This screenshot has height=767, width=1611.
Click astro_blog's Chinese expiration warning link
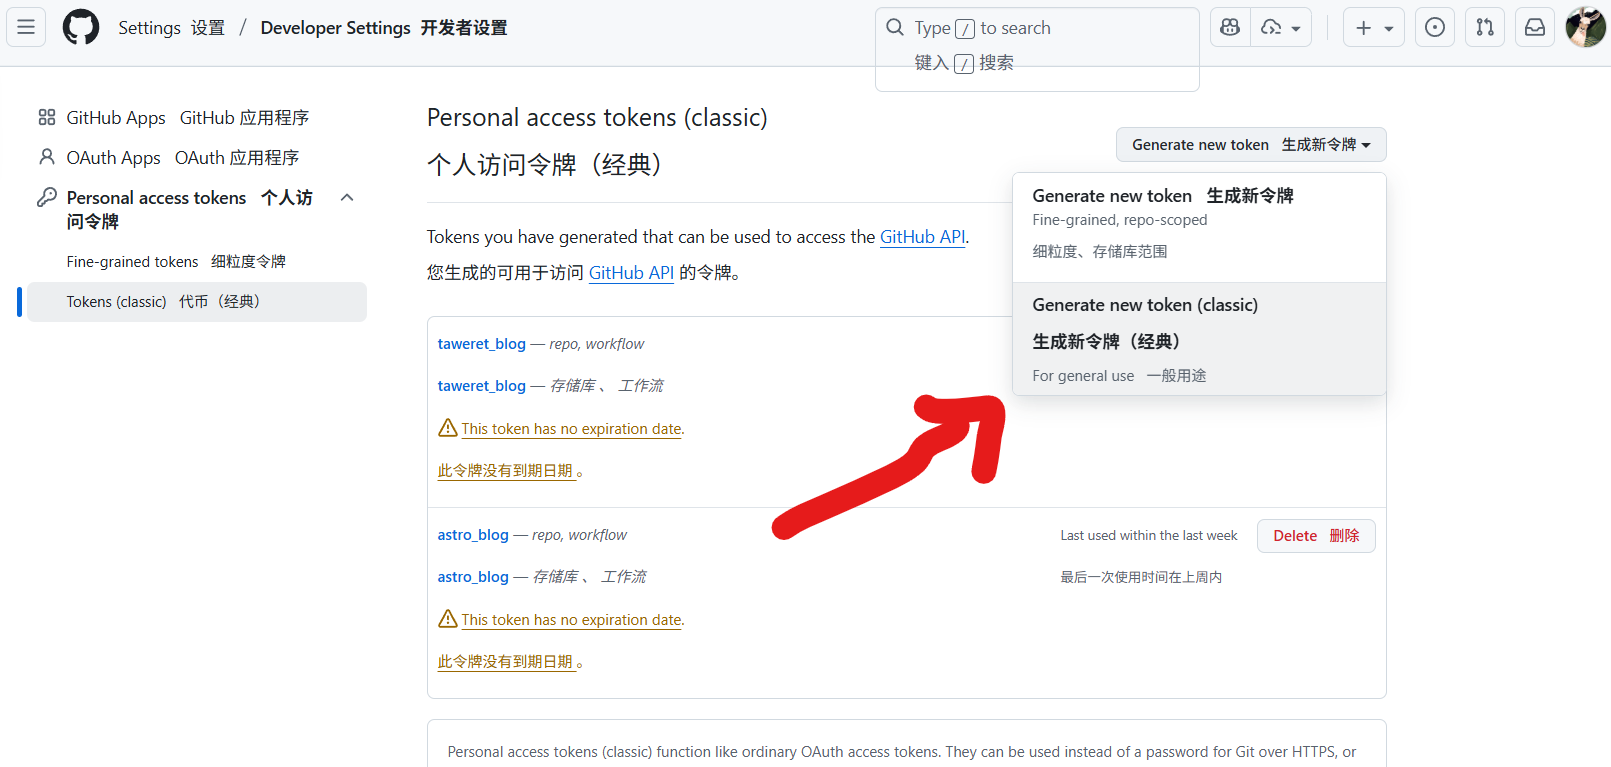(506, 662)
